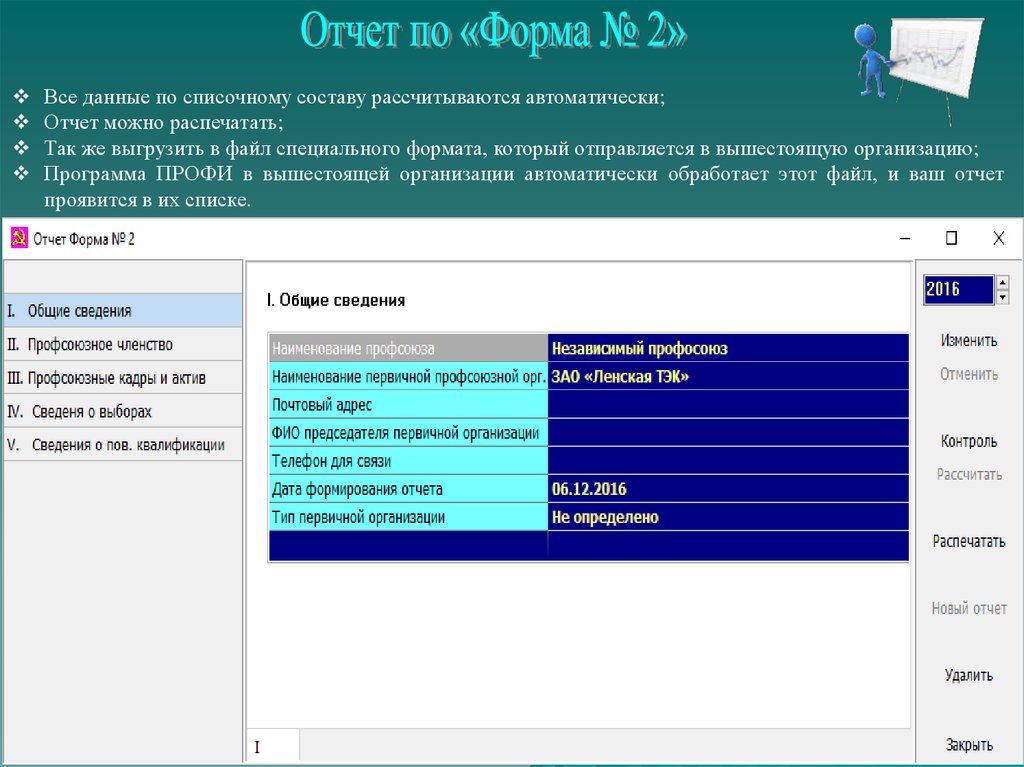Click the year field showing 2016

(x=957, y=290)
